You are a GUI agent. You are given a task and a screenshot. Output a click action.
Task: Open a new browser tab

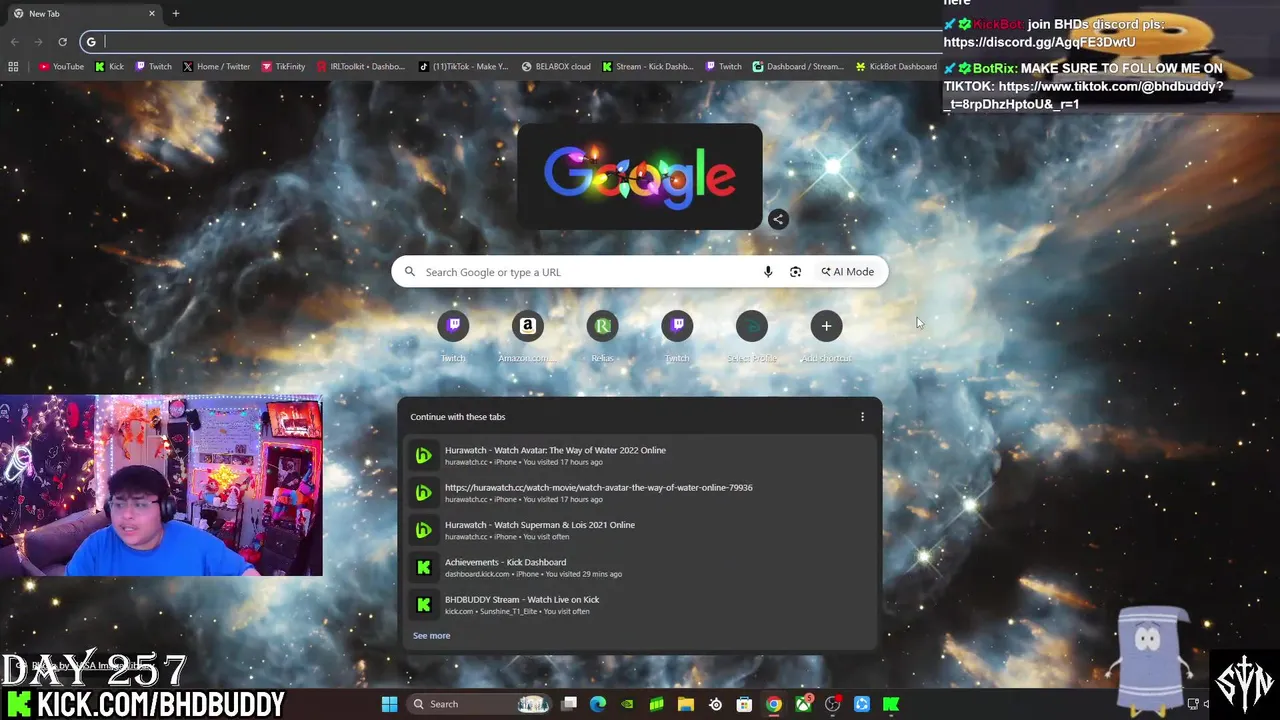click(176, 13)
